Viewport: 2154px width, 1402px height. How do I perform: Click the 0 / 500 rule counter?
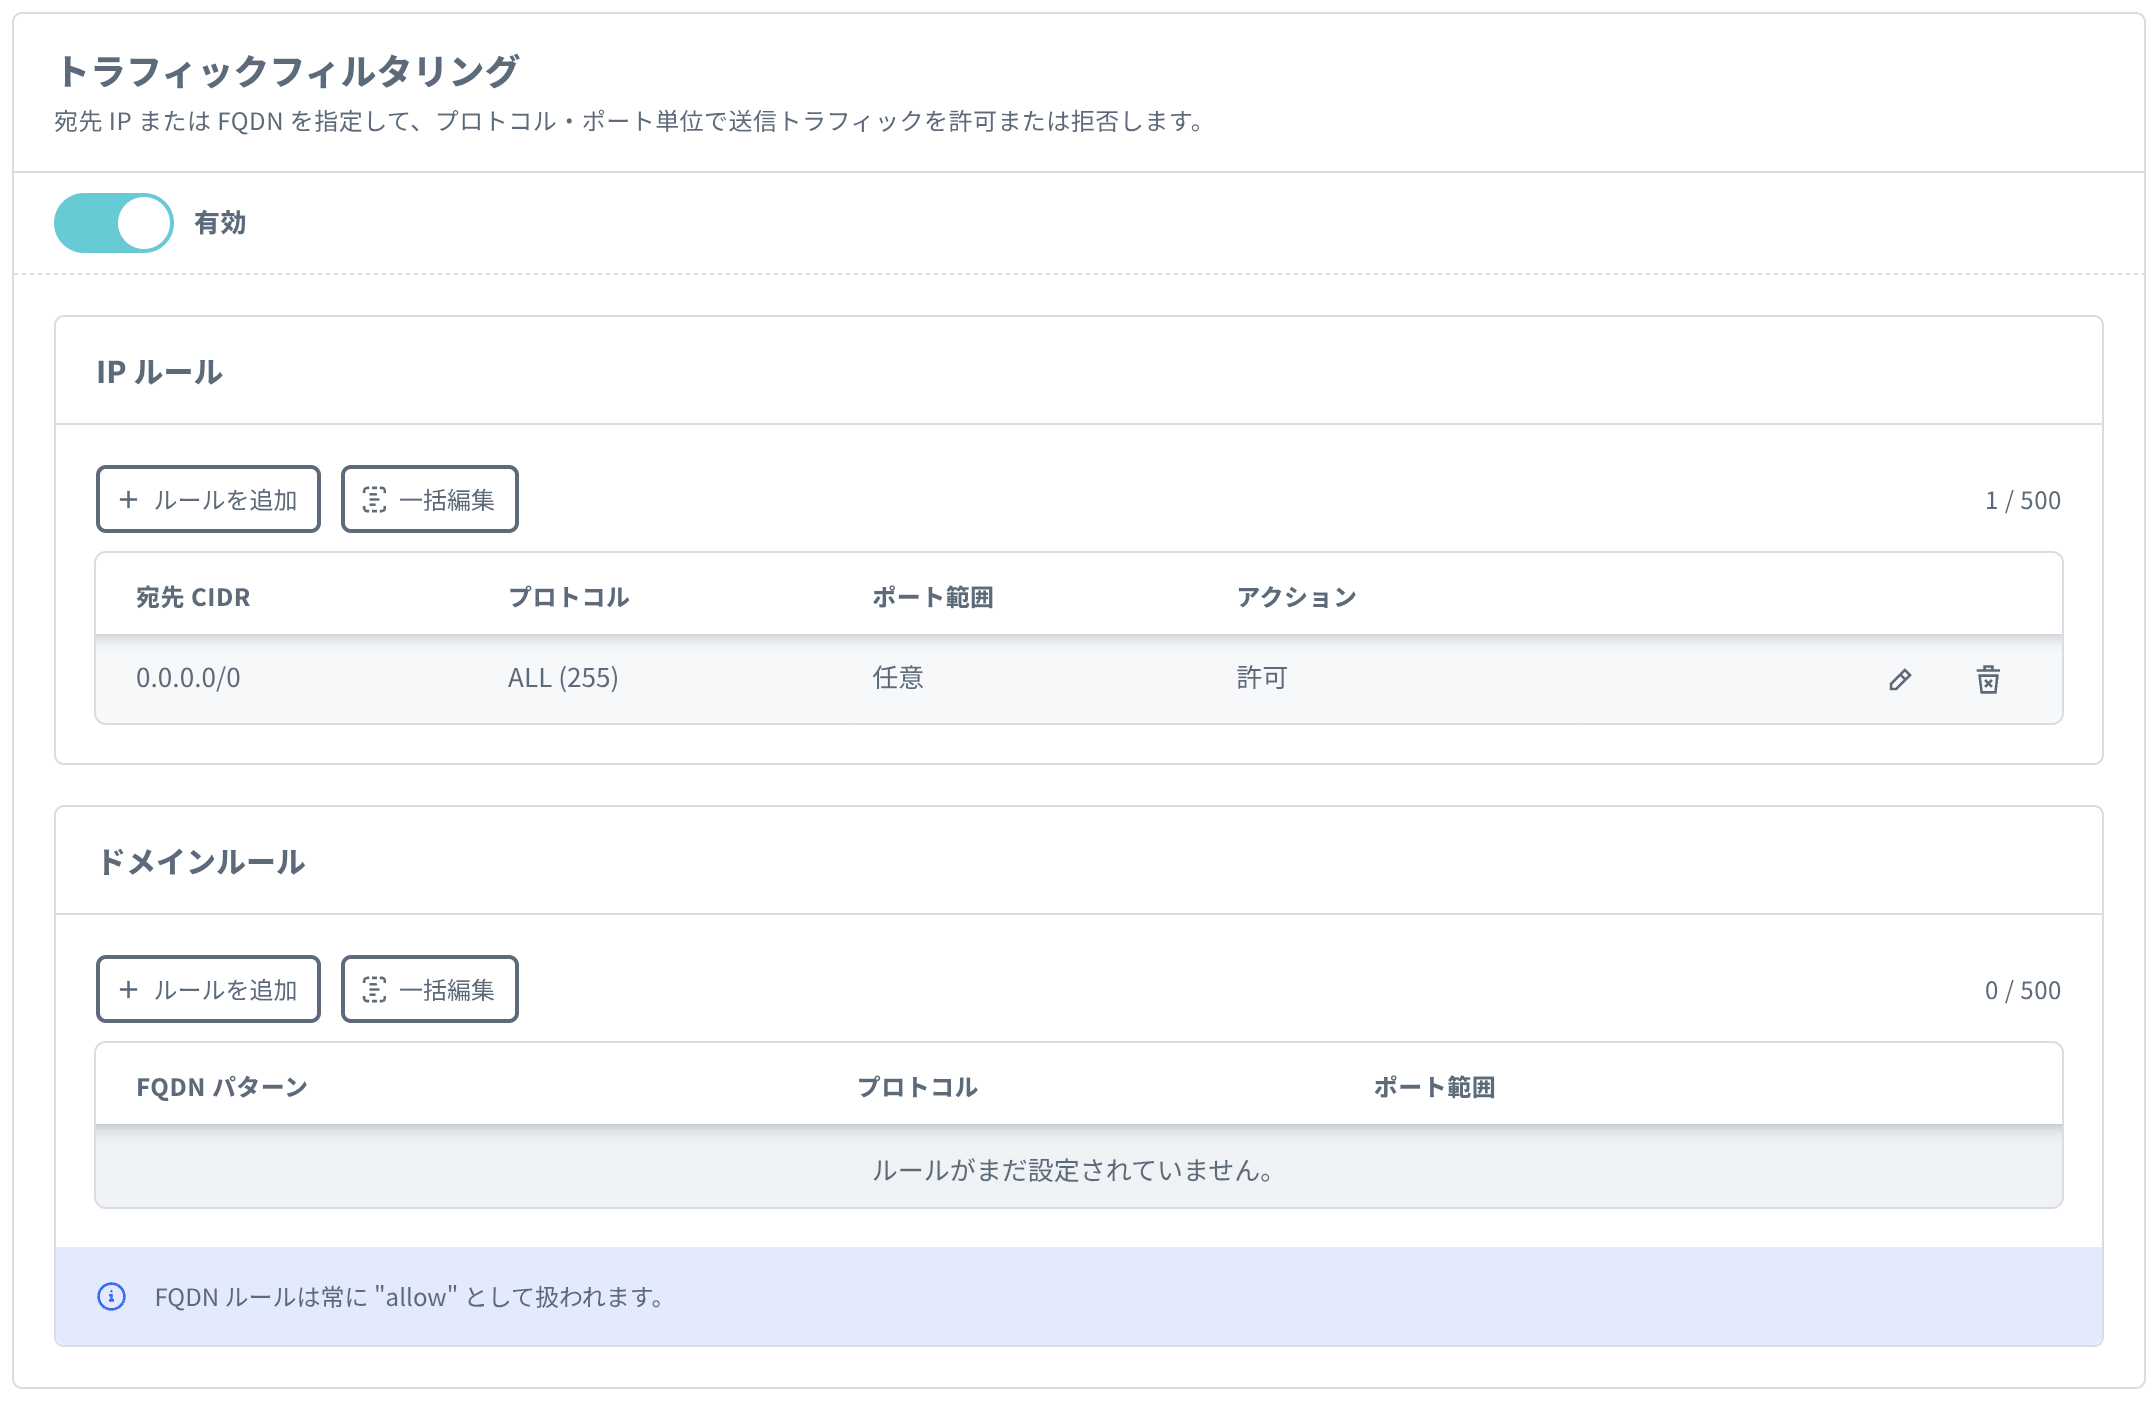tap(2023, 990)
